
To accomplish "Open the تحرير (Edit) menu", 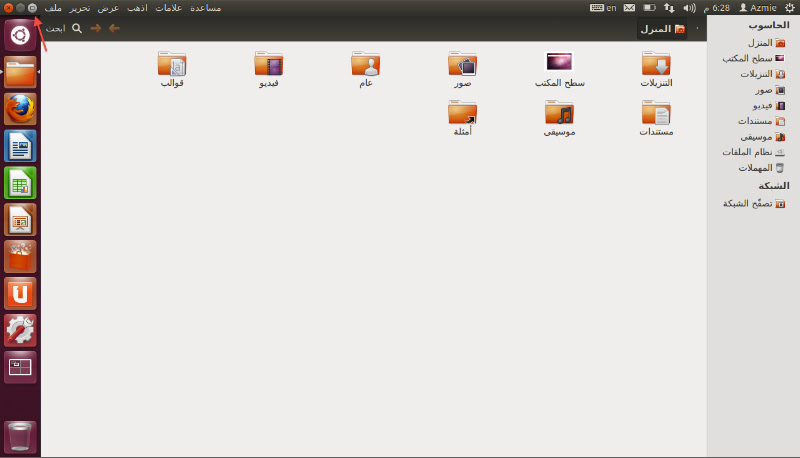I will coord(80,8).
